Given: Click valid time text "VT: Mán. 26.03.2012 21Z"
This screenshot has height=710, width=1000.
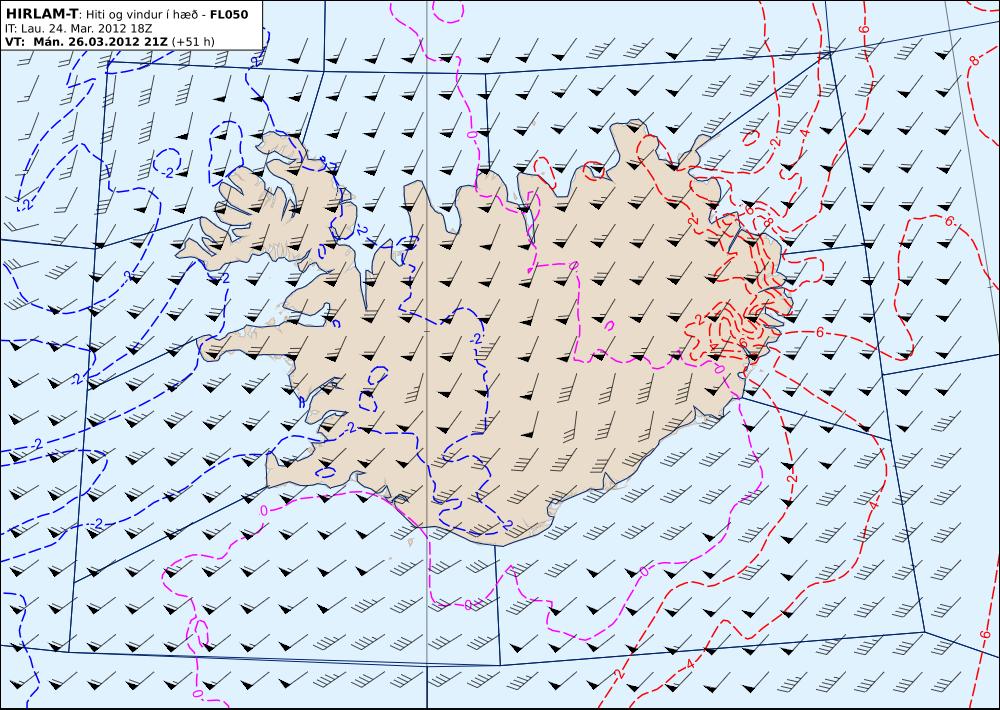Looking at the screenshot, I should pos(86,42).
